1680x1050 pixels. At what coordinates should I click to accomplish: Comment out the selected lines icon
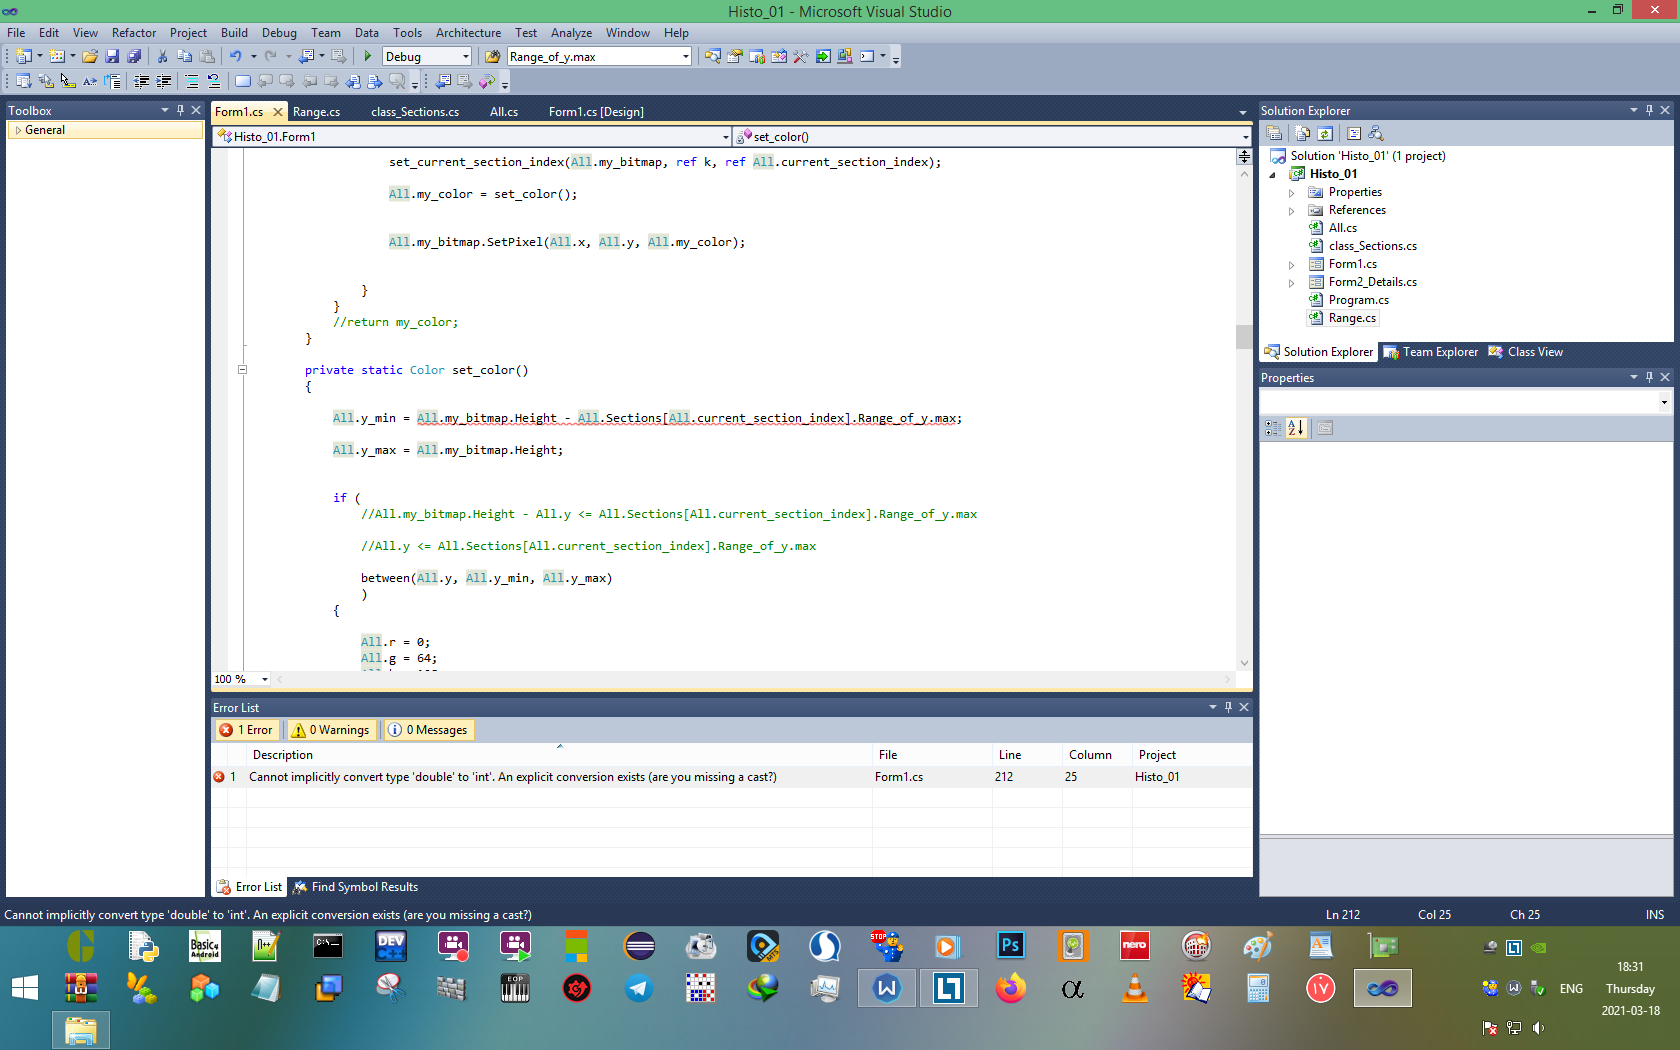192,81
